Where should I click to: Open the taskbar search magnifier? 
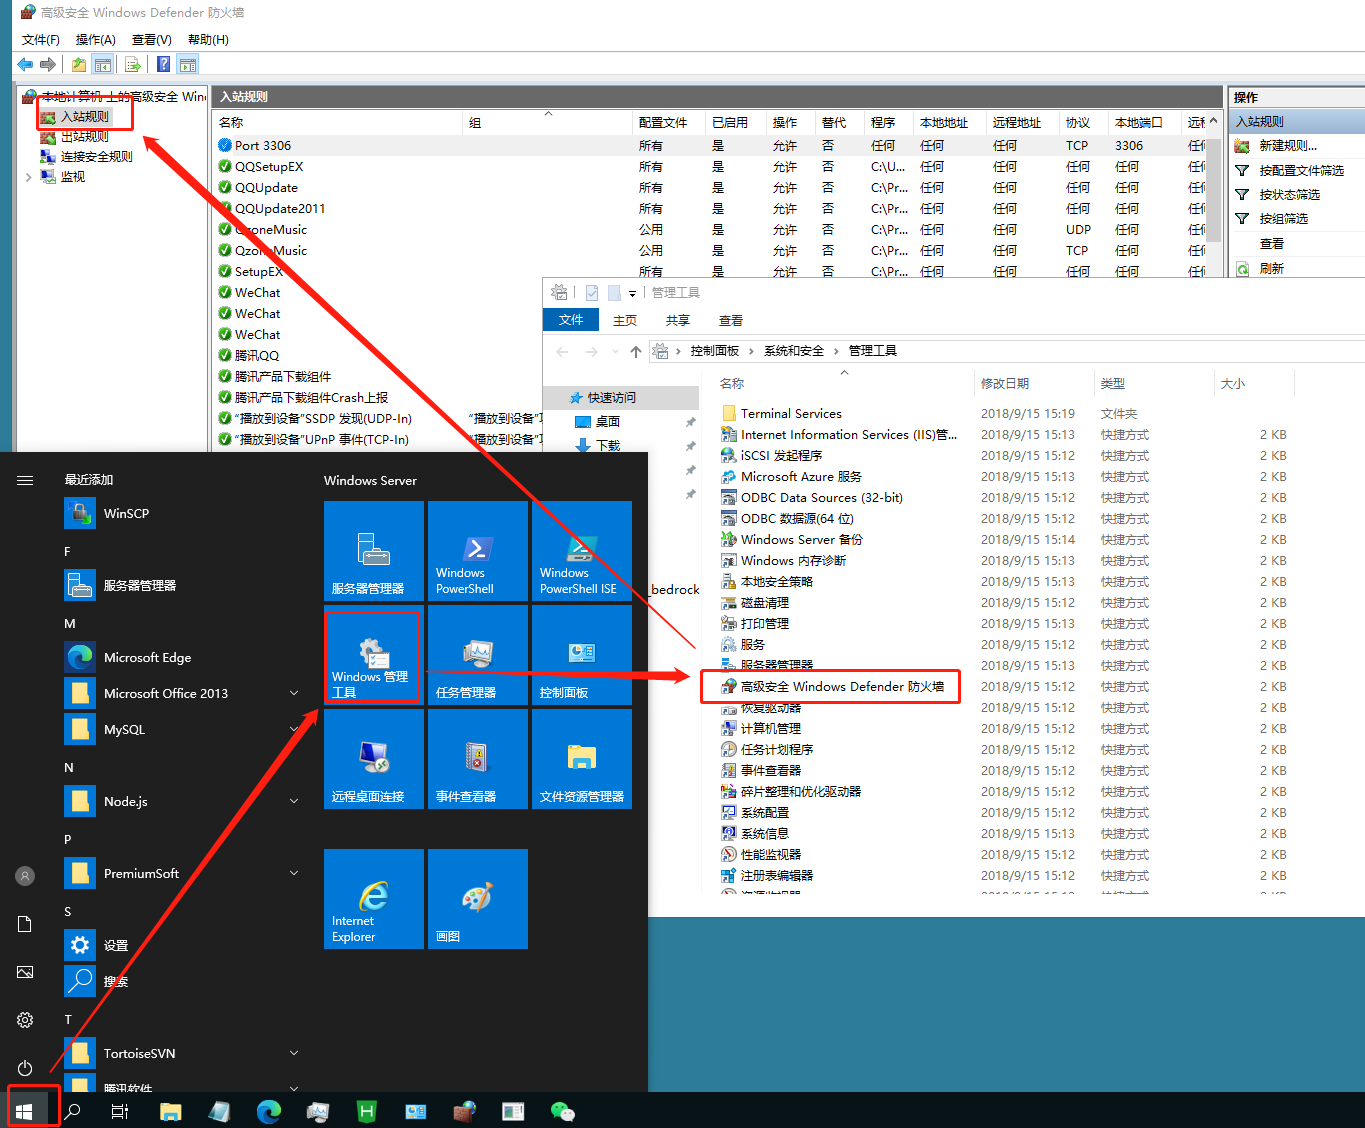(x=72, y=1112)
